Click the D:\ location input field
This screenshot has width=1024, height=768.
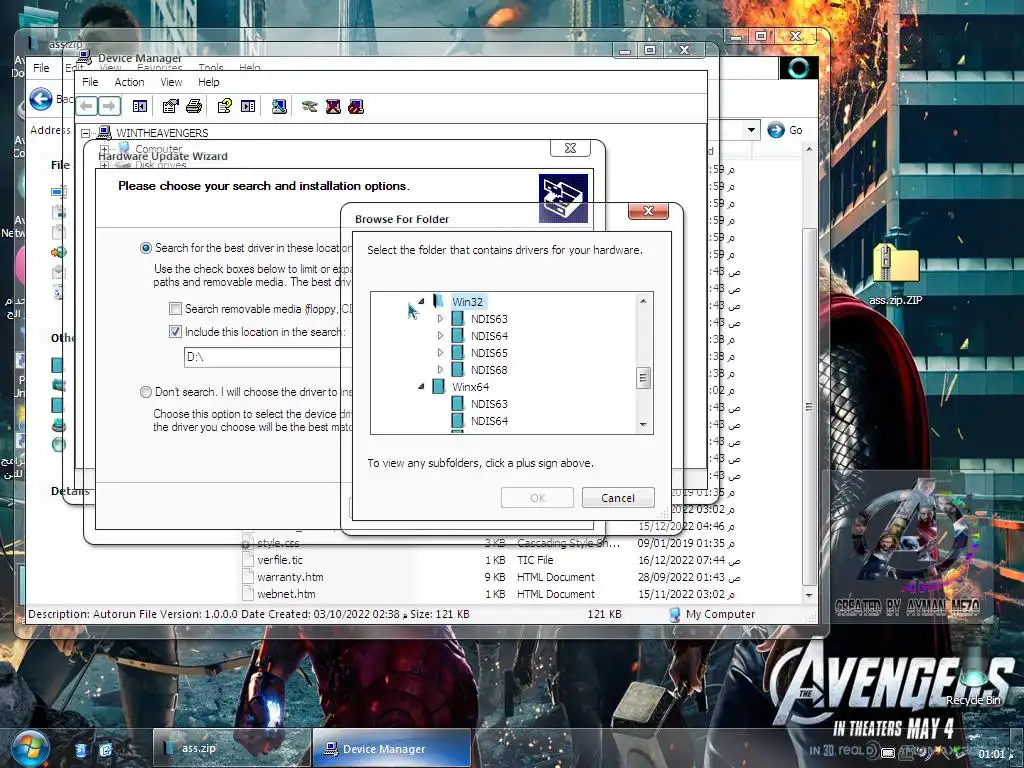pos(268,357)
